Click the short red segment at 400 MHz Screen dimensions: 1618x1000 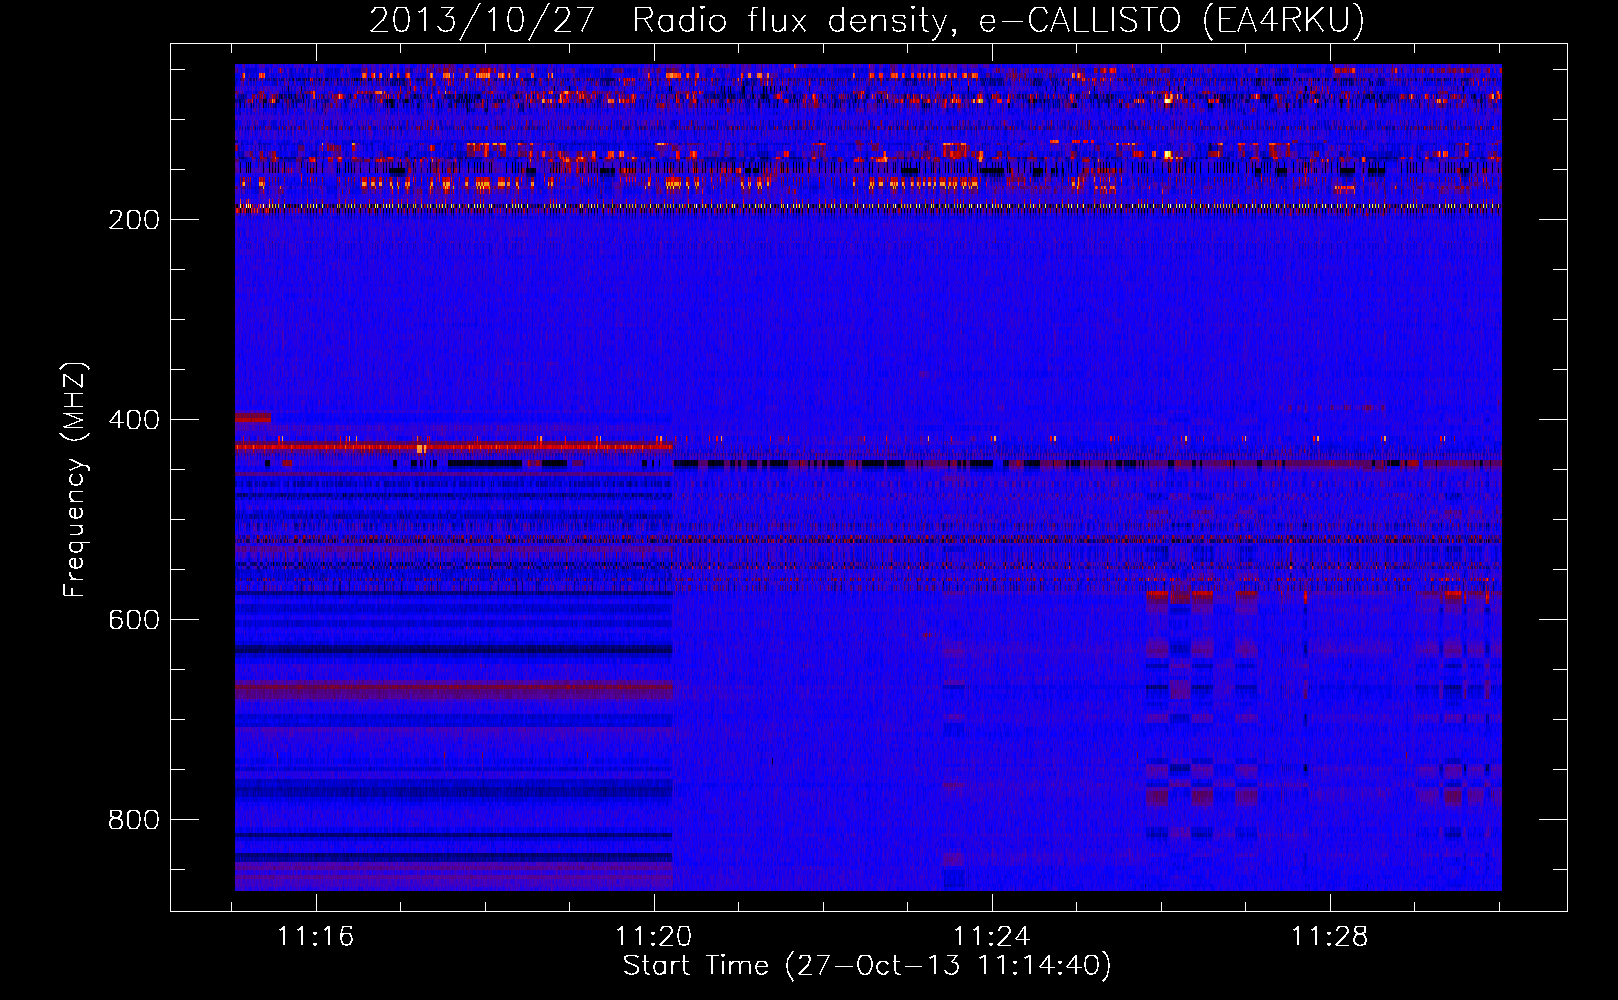[x=252, y=417]
